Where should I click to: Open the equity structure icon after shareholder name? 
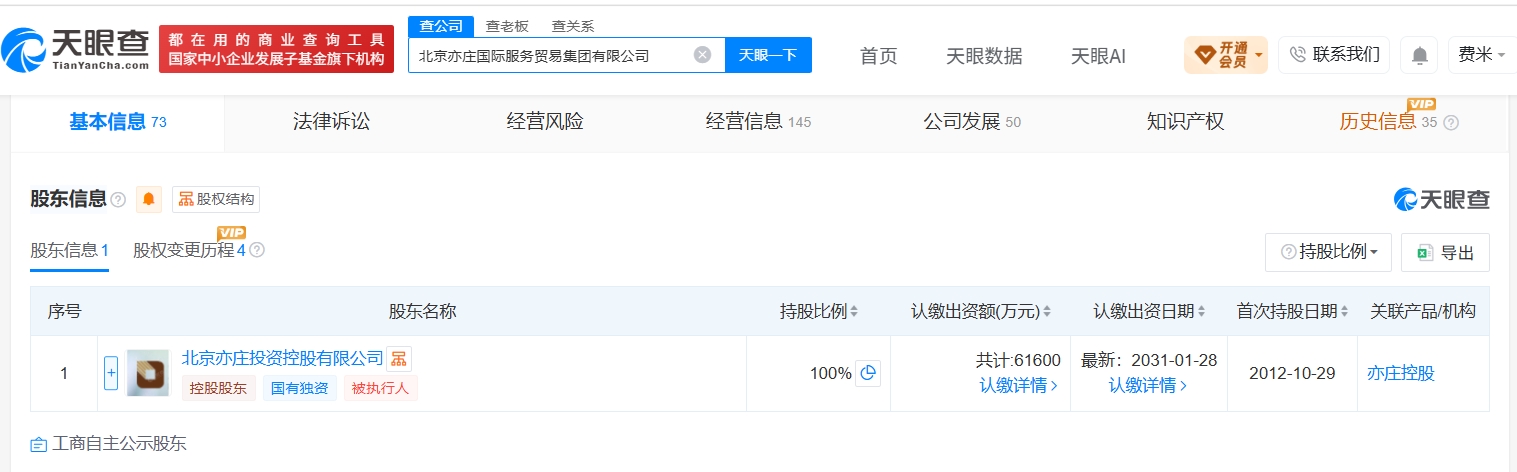point(398,358)
